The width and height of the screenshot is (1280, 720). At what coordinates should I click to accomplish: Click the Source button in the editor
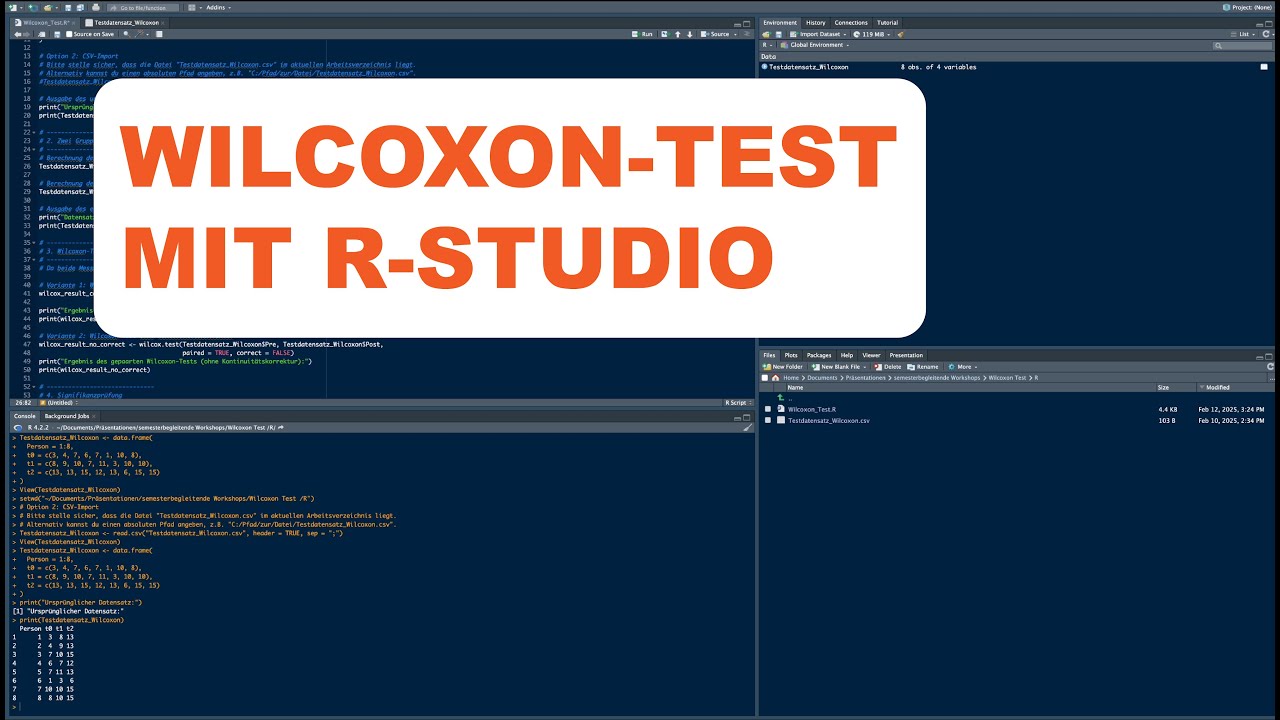pos(717,34)
